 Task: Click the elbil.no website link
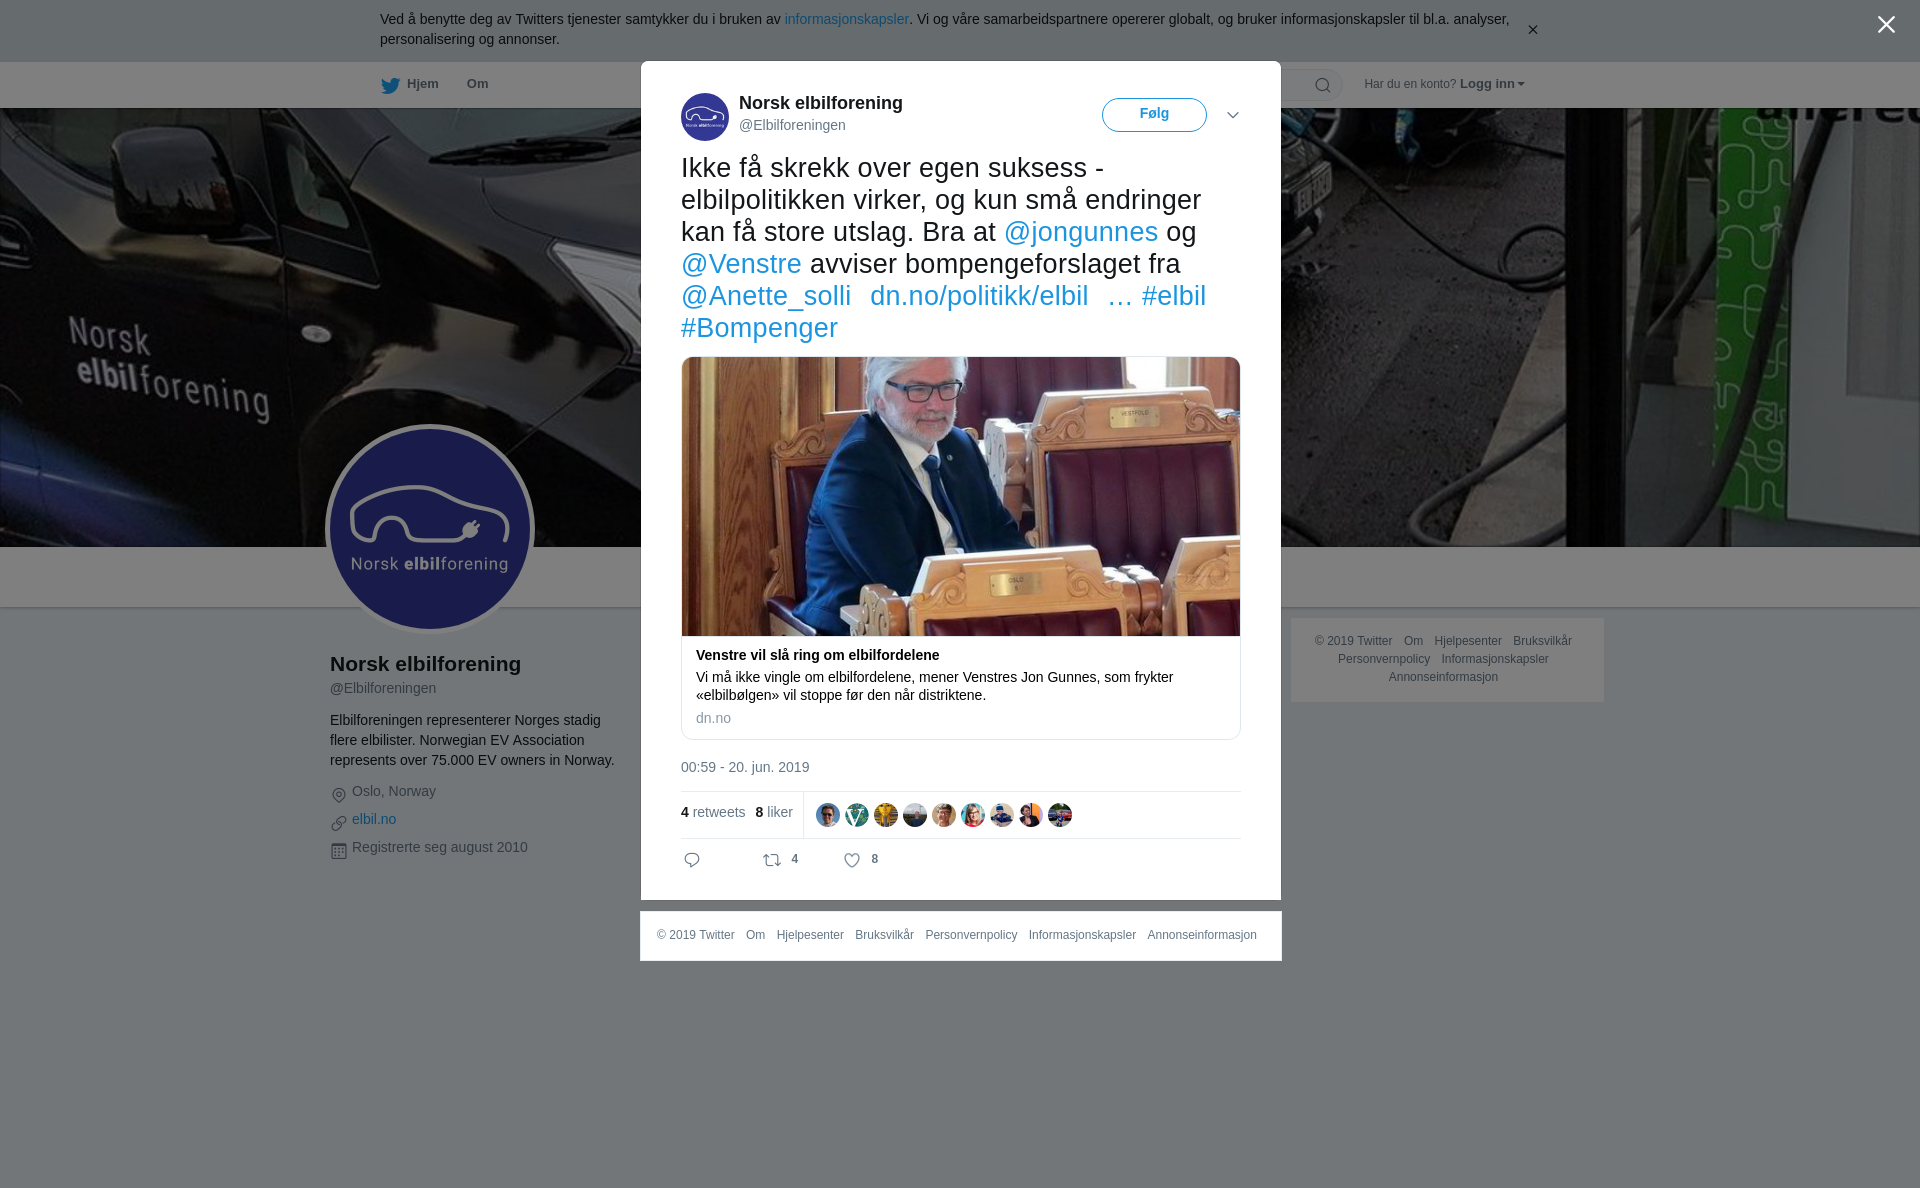coord(374,819)
